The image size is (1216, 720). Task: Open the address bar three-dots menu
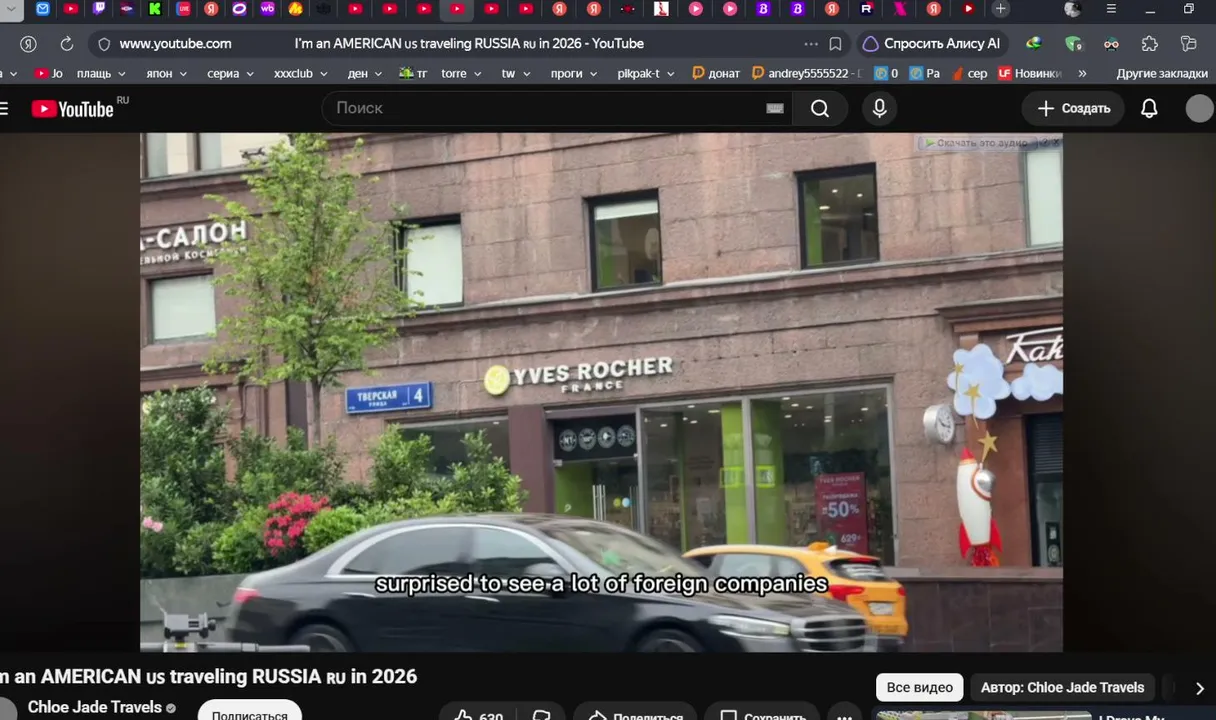click(x=811, y=44)
